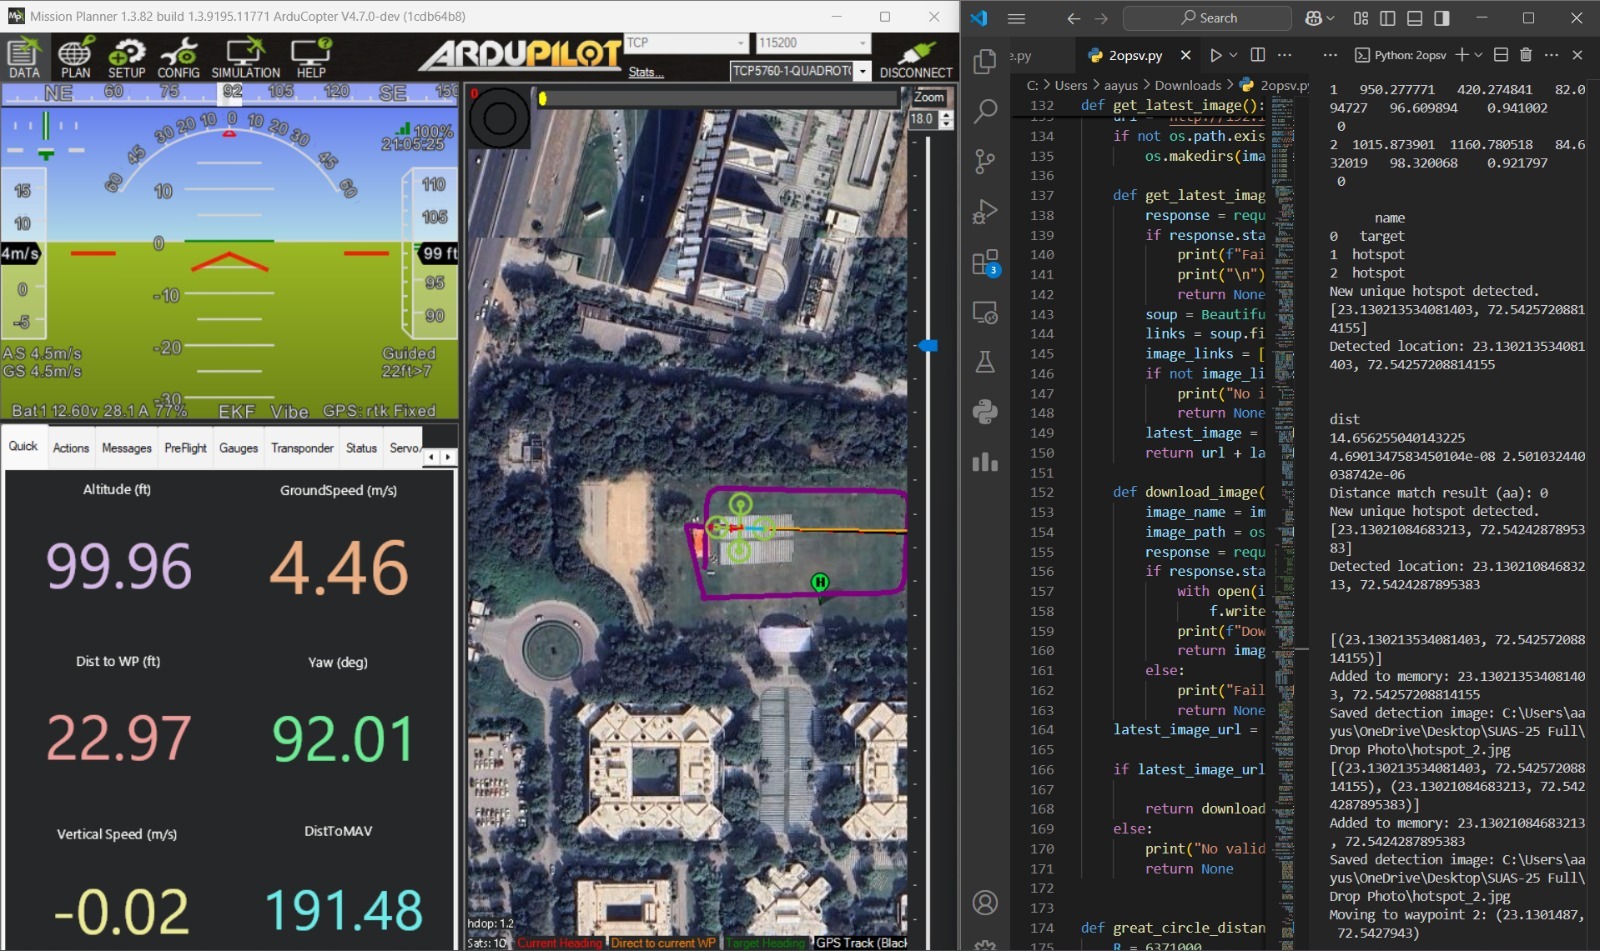Split the VS Code editor right
Screen dimensions: 1600x951
(1258, 55)
